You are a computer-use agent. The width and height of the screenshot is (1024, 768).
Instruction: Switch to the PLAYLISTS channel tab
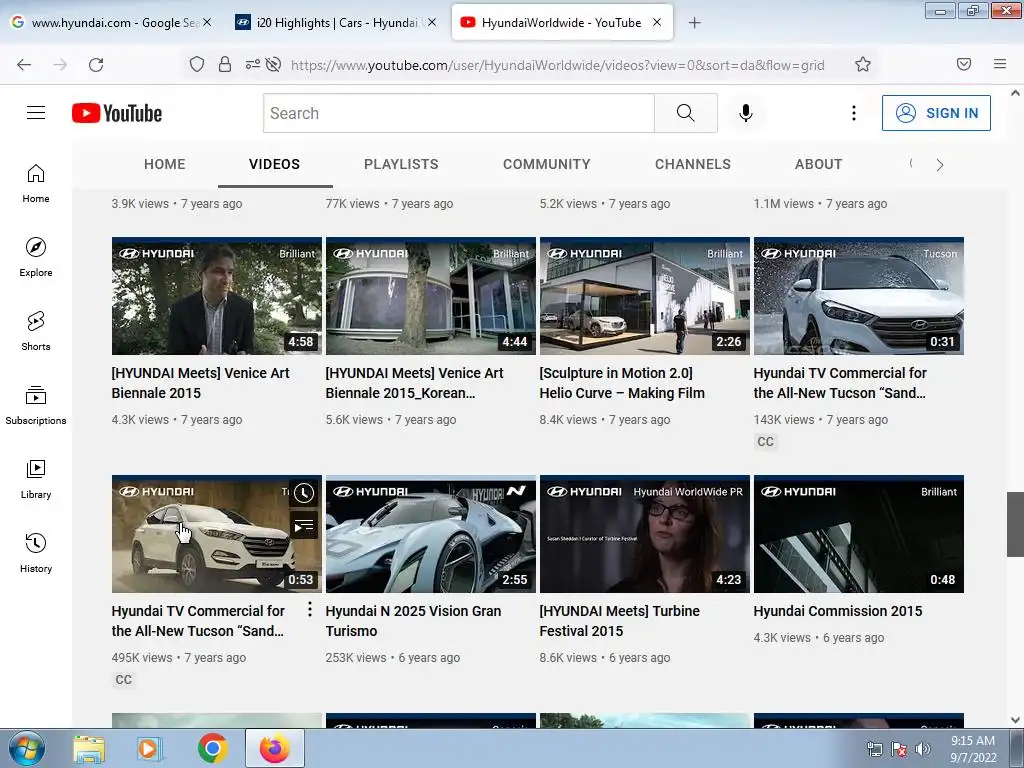[401, 164]
